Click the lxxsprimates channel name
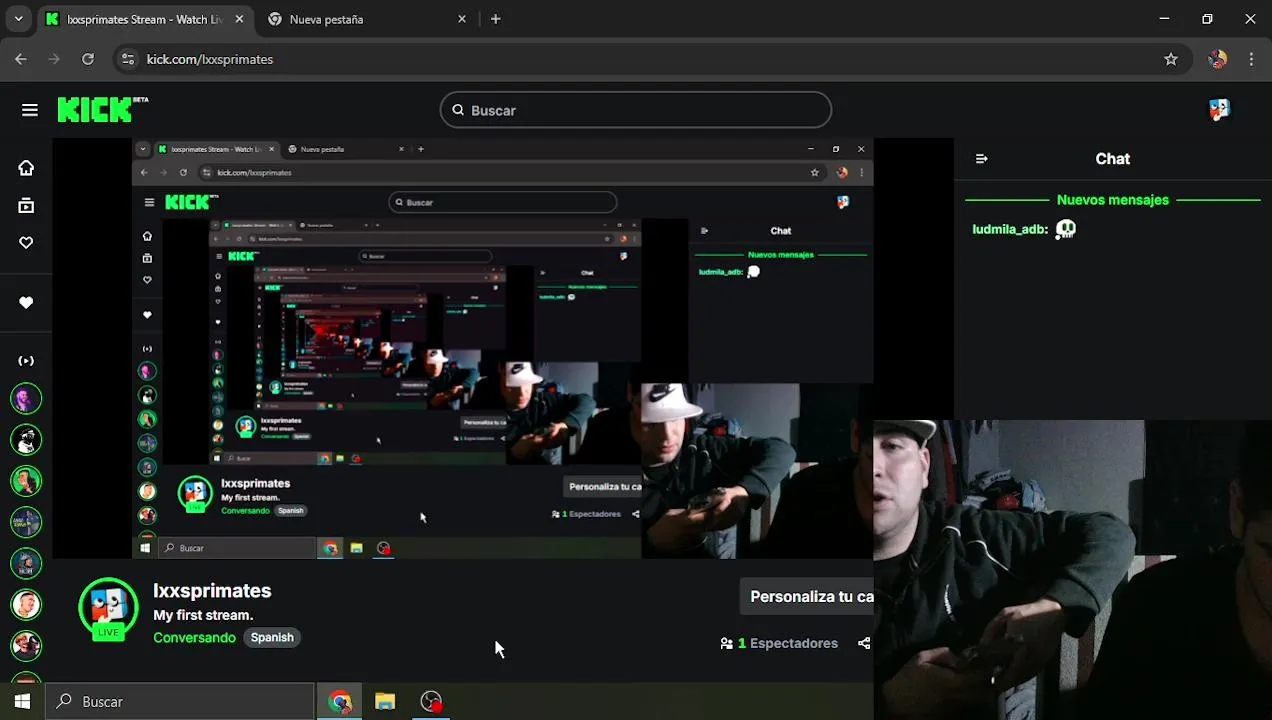Viewport: 1272px width, 720px height. (x=212, y=590)
